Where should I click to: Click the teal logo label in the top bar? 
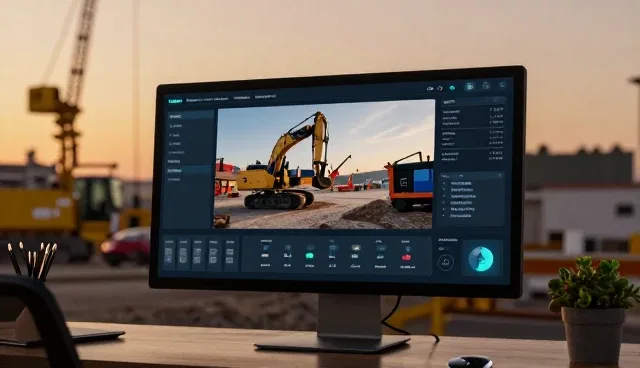tap(176, 100)
